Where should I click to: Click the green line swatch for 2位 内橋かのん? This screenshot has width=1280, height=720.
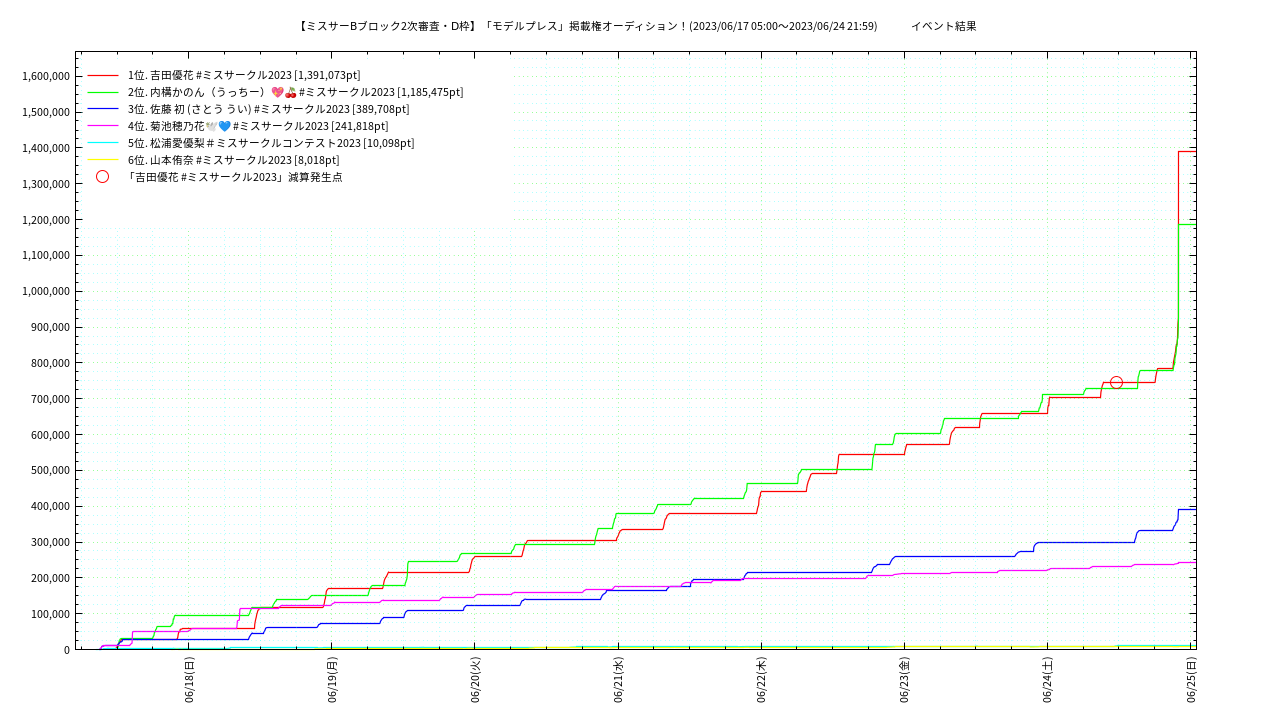(x=103, y=92)
